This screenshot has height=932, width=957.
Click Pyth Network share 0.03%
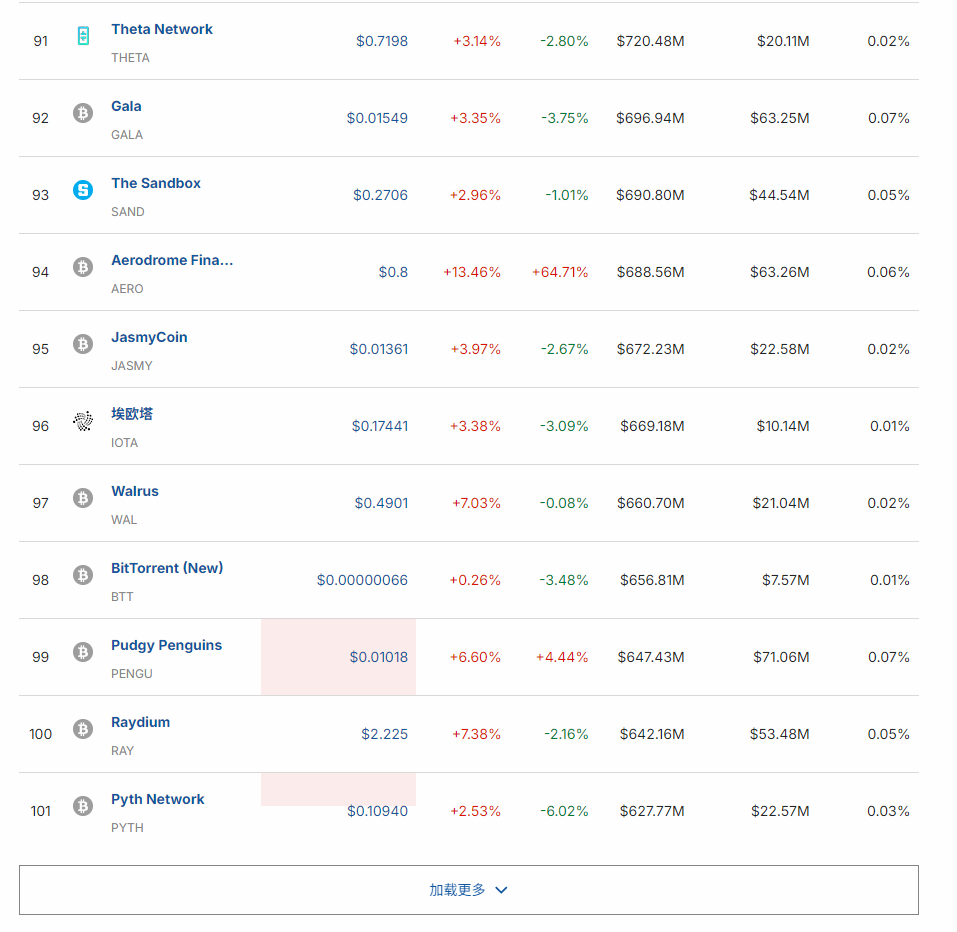point(889,811)
